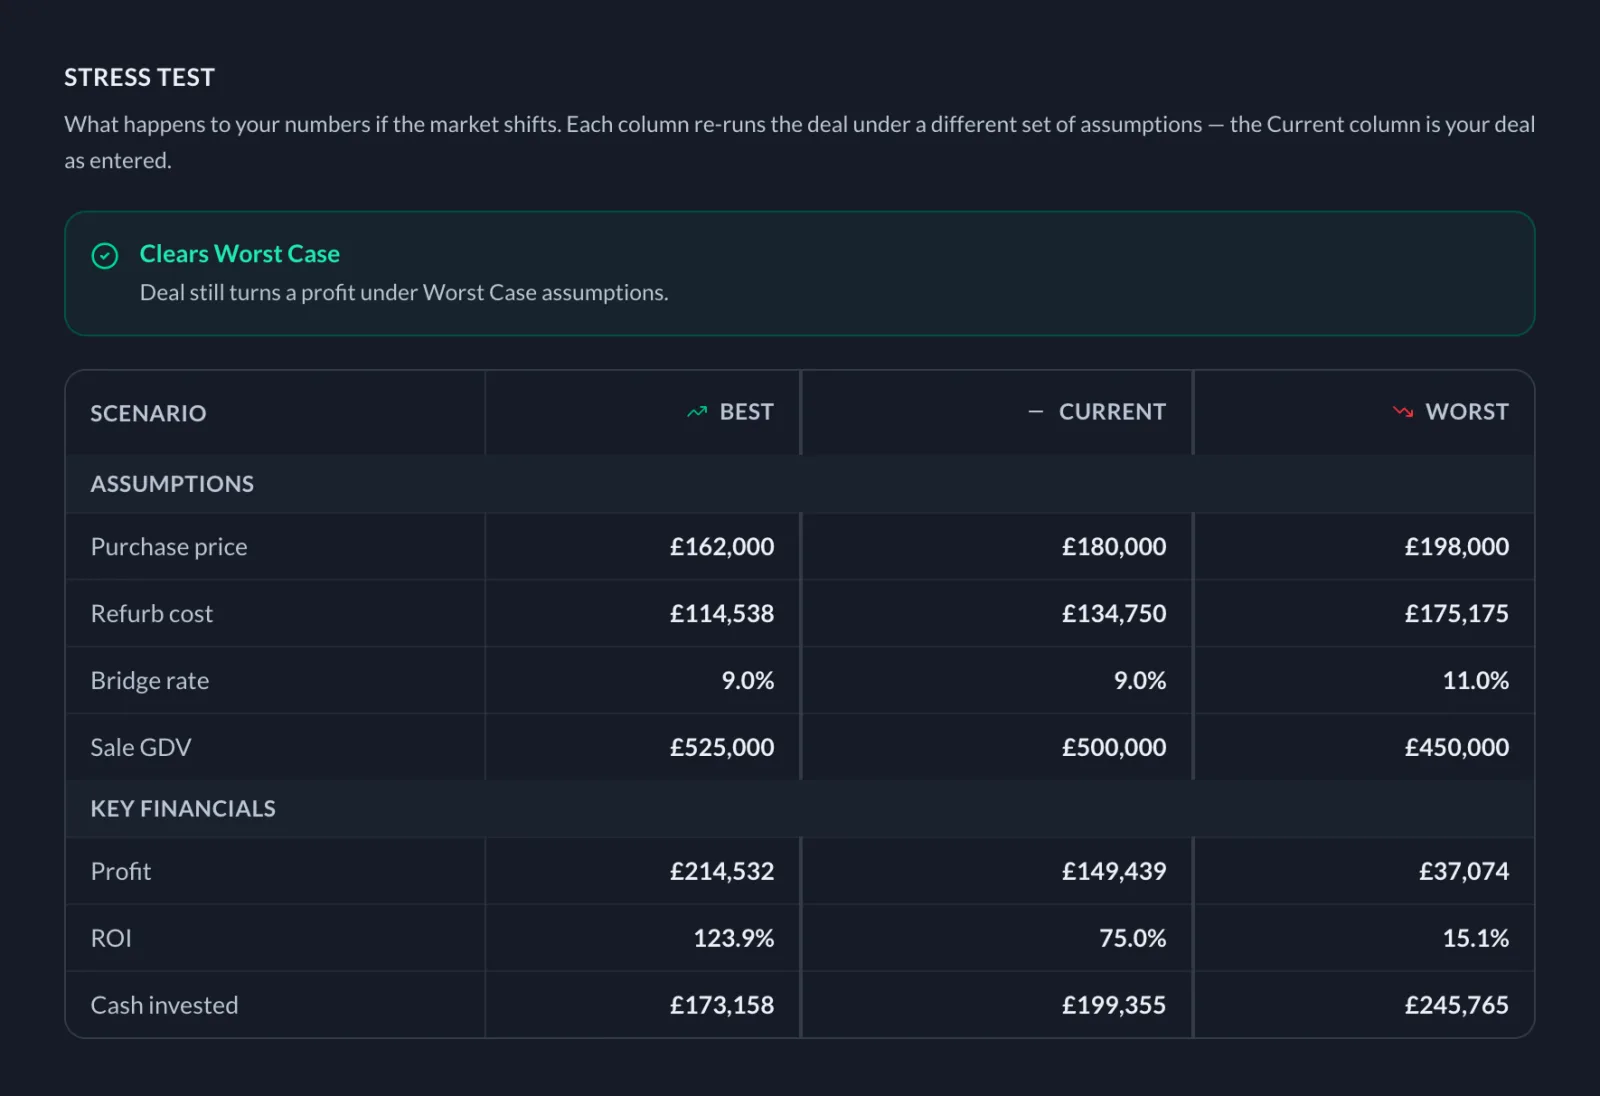Click worst bridge rate 11.0%
The height and width of the screenshot is (1096, 1600).
pos(1476,681)
